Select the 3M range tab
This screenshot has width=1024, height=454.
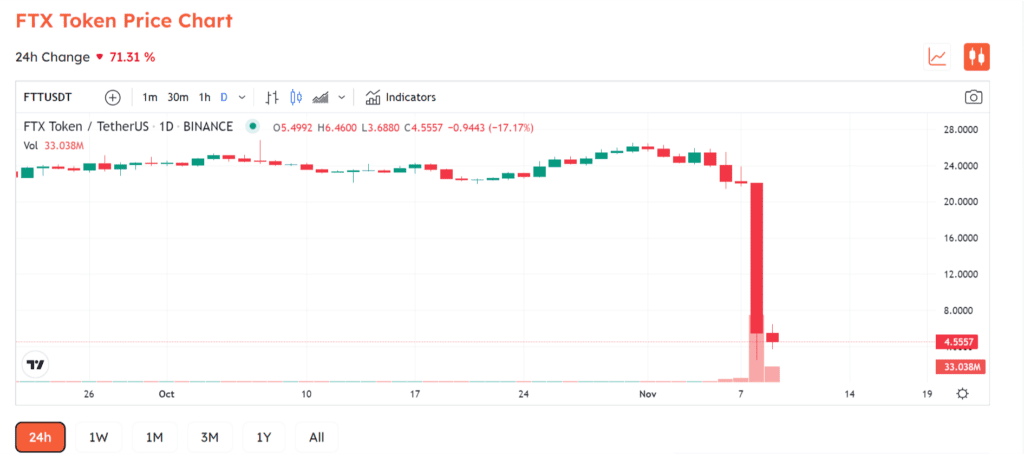[x=209, y=437]
